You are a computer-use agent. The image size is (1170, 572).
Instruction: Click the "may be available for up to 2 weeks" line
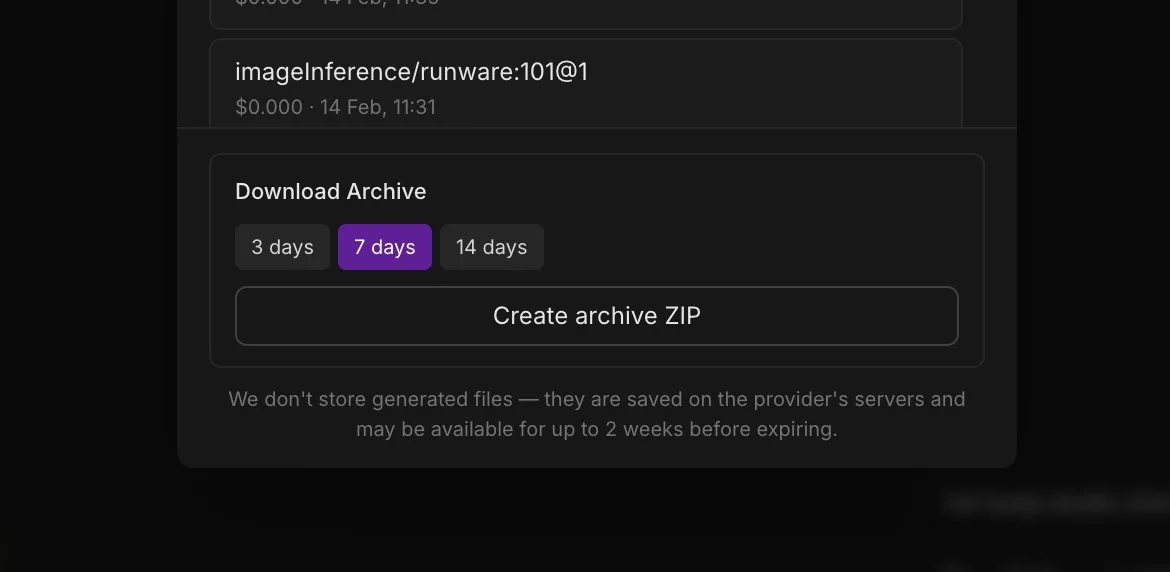(x=596, y=429)
